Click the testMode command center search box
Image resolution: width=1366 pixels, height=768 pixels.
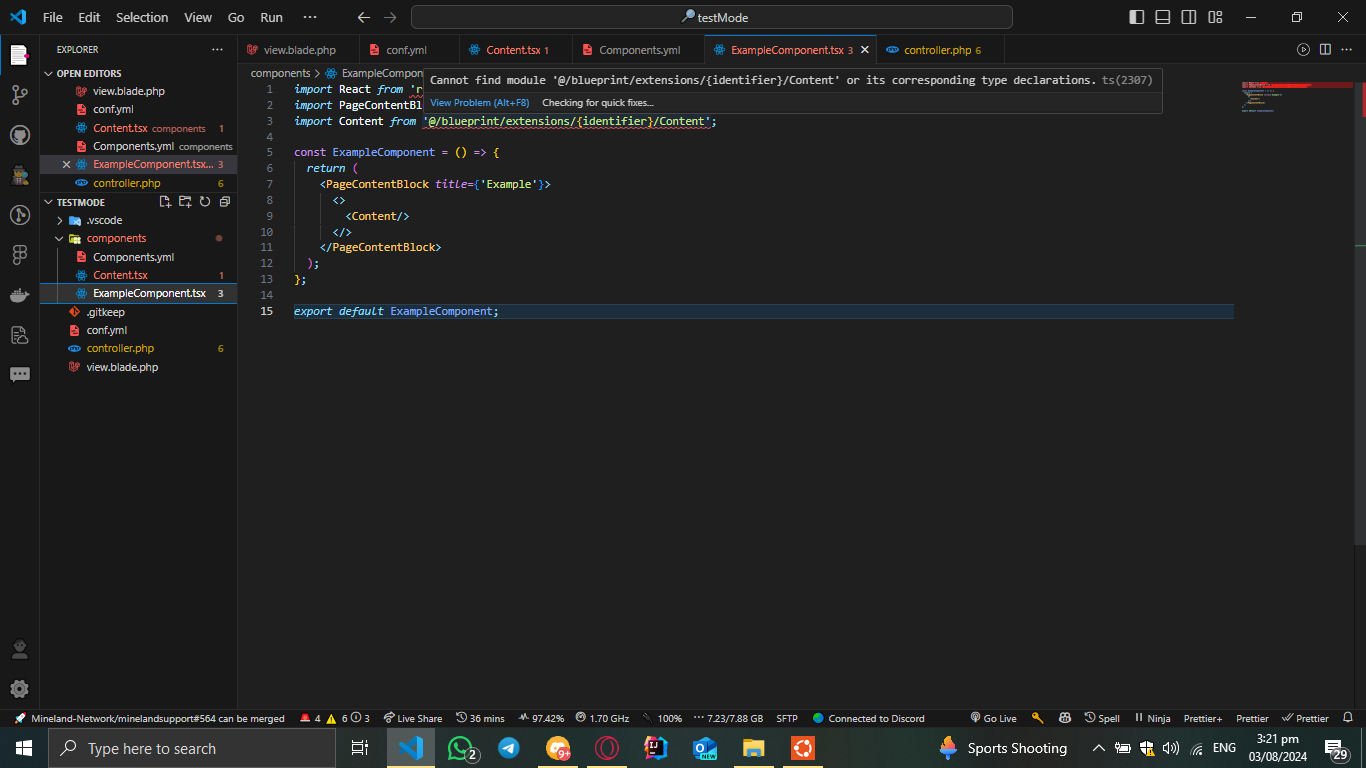click(x=712, y=17)
